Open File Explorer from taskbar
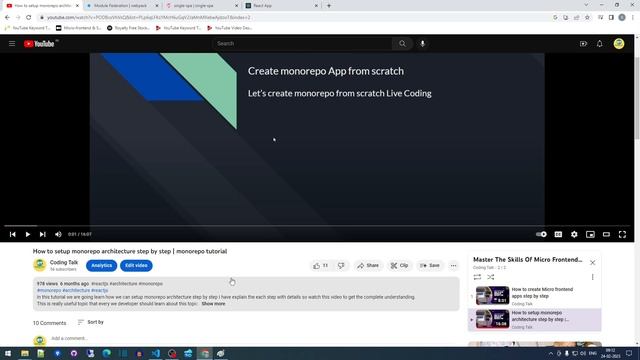The width and height of the screenshot is (640, 360). [24, 353]
